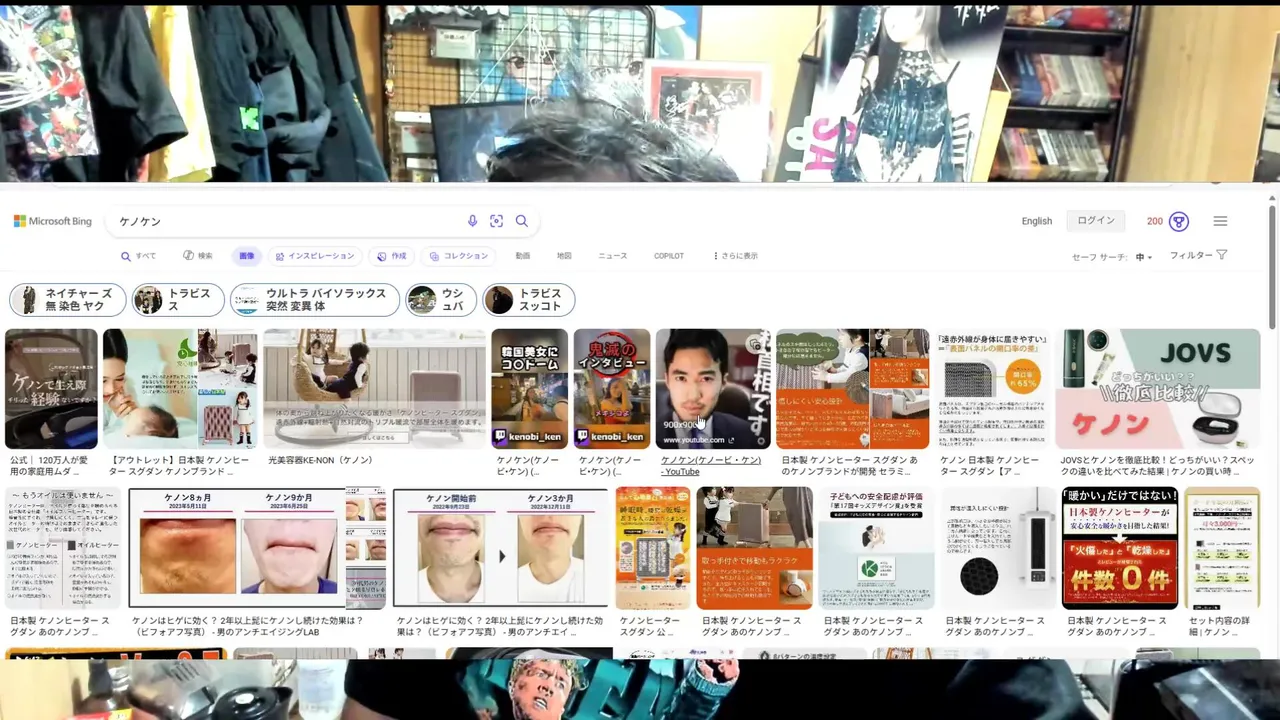Open the 公式 120万人が愛用 image
Viewport: 1280px width, 720px height.
tap(51, 389)
